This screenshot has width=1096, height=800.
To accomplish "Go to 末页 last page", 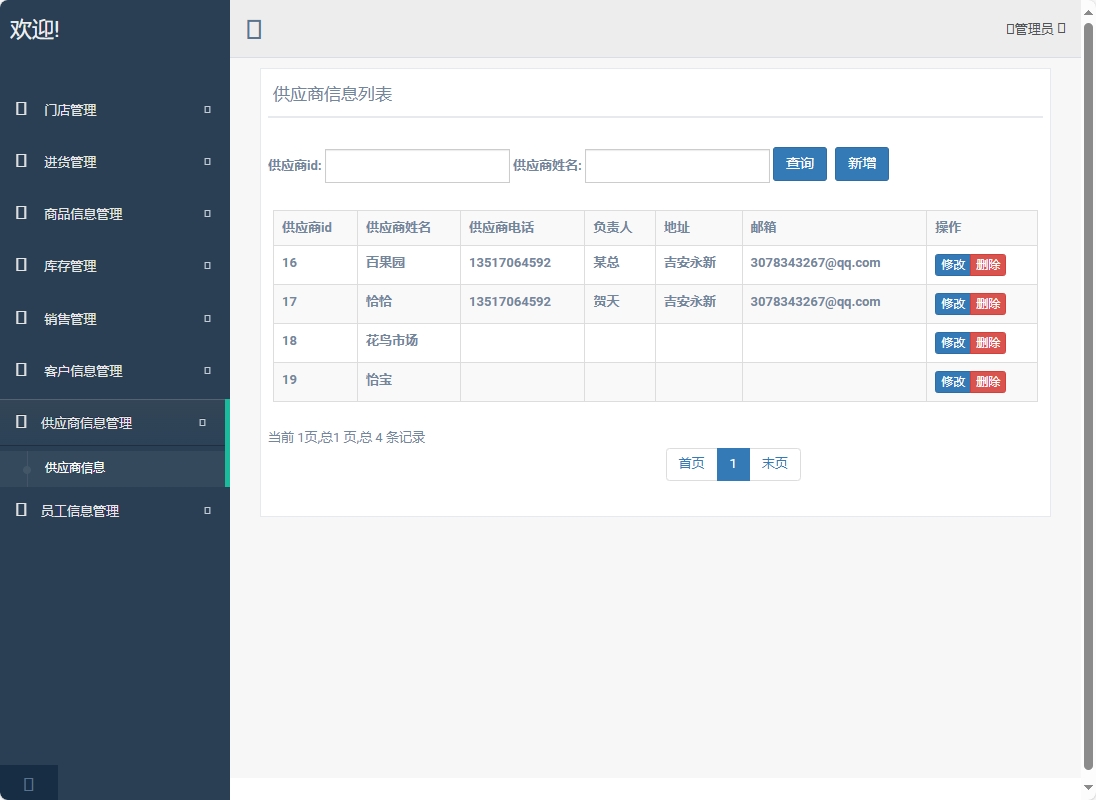I will [x=774, y=464].
